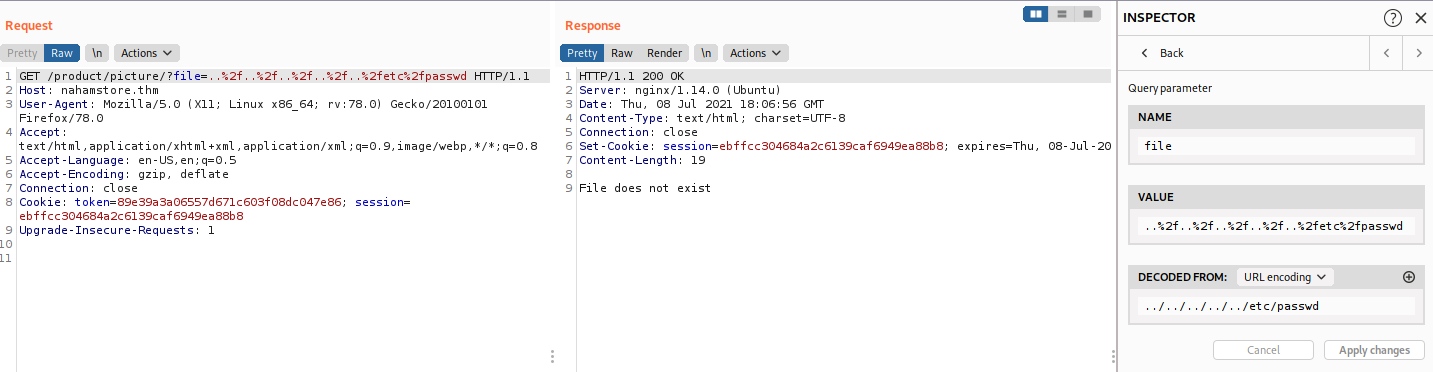Viewport: 1433px width, 372px height.
Task: Edit decoded ../../../../../etc/passwd field
Action: 1276,306
